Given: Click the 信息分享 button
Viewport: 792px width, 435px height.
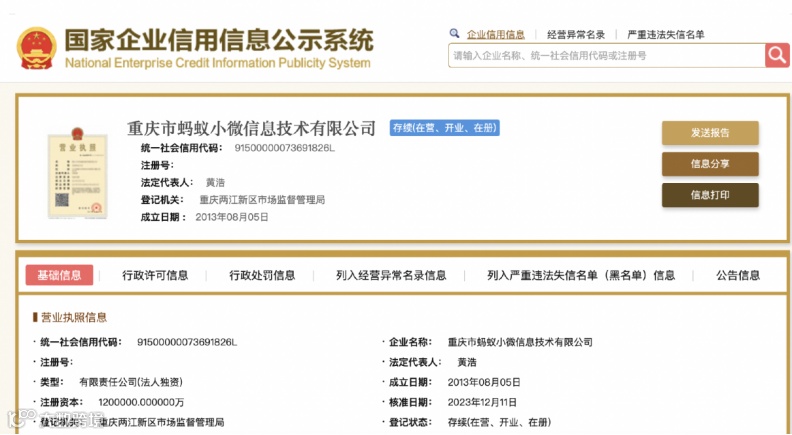Looking at the screenshot, I should point(710,164).
